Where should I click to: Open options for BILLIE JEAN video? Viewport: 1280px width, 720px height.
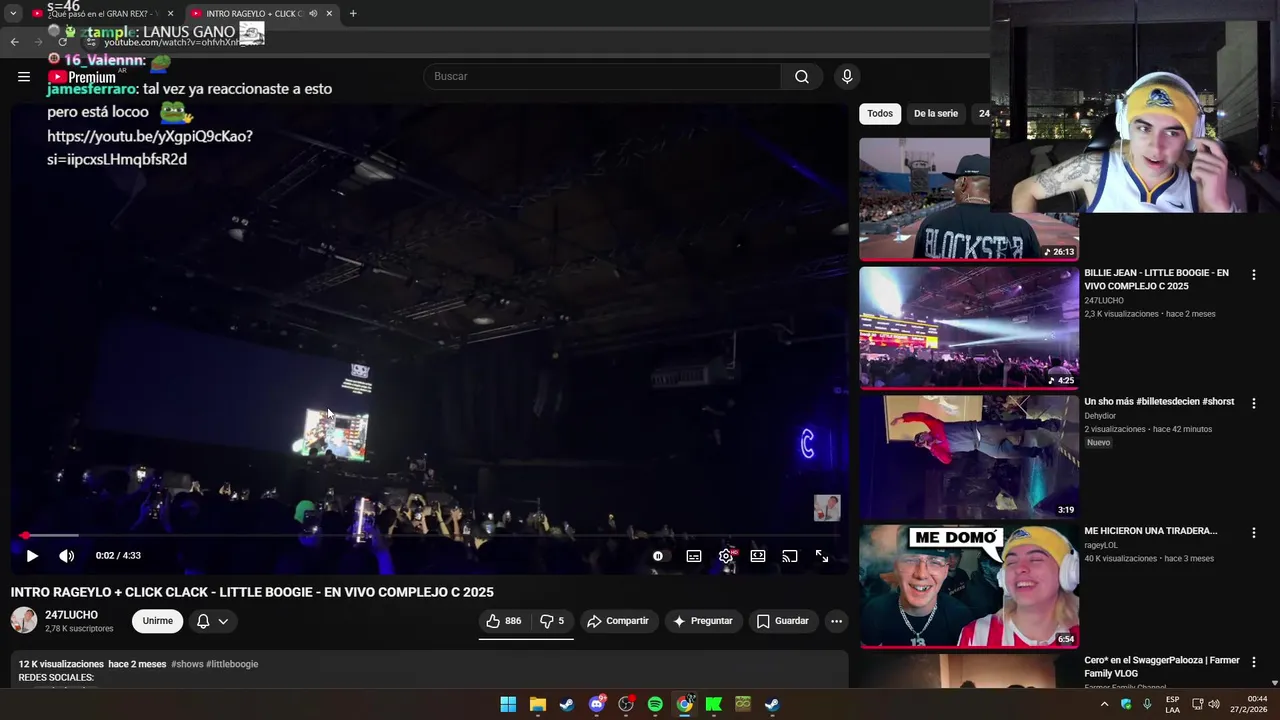click(x=1253, y=275)
